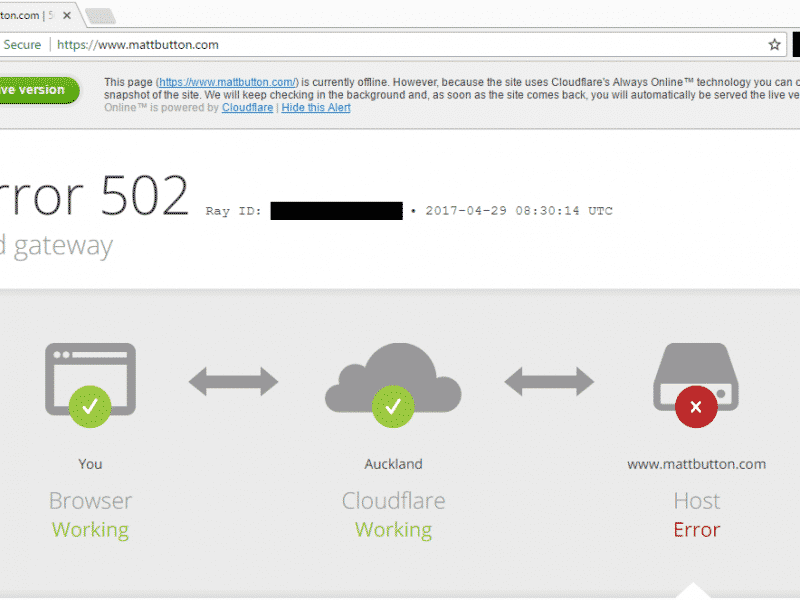Screen dimensions: 800x600
Task: Click the Host heading text
Action: pyautogui.click(x=696, y=501)
